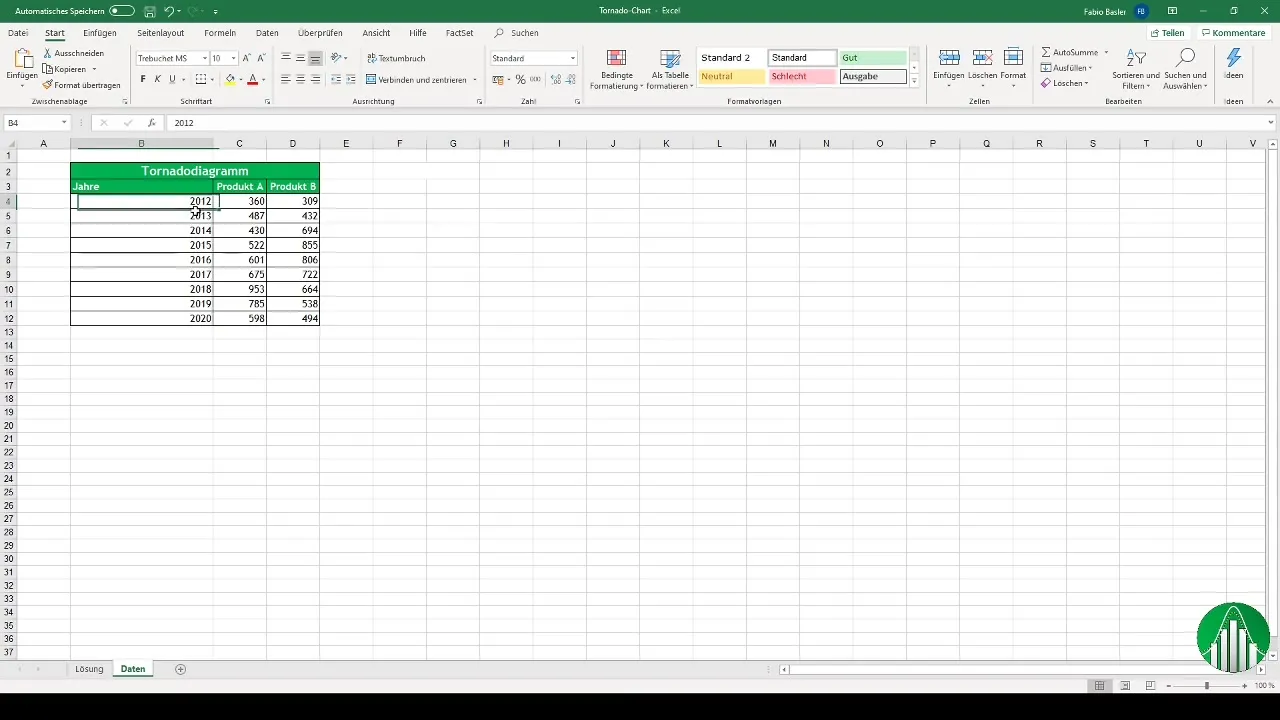This screenshot has width=1280, height=720.
Task: Click the thousands separator 000 icon
Action: (535, 79)
